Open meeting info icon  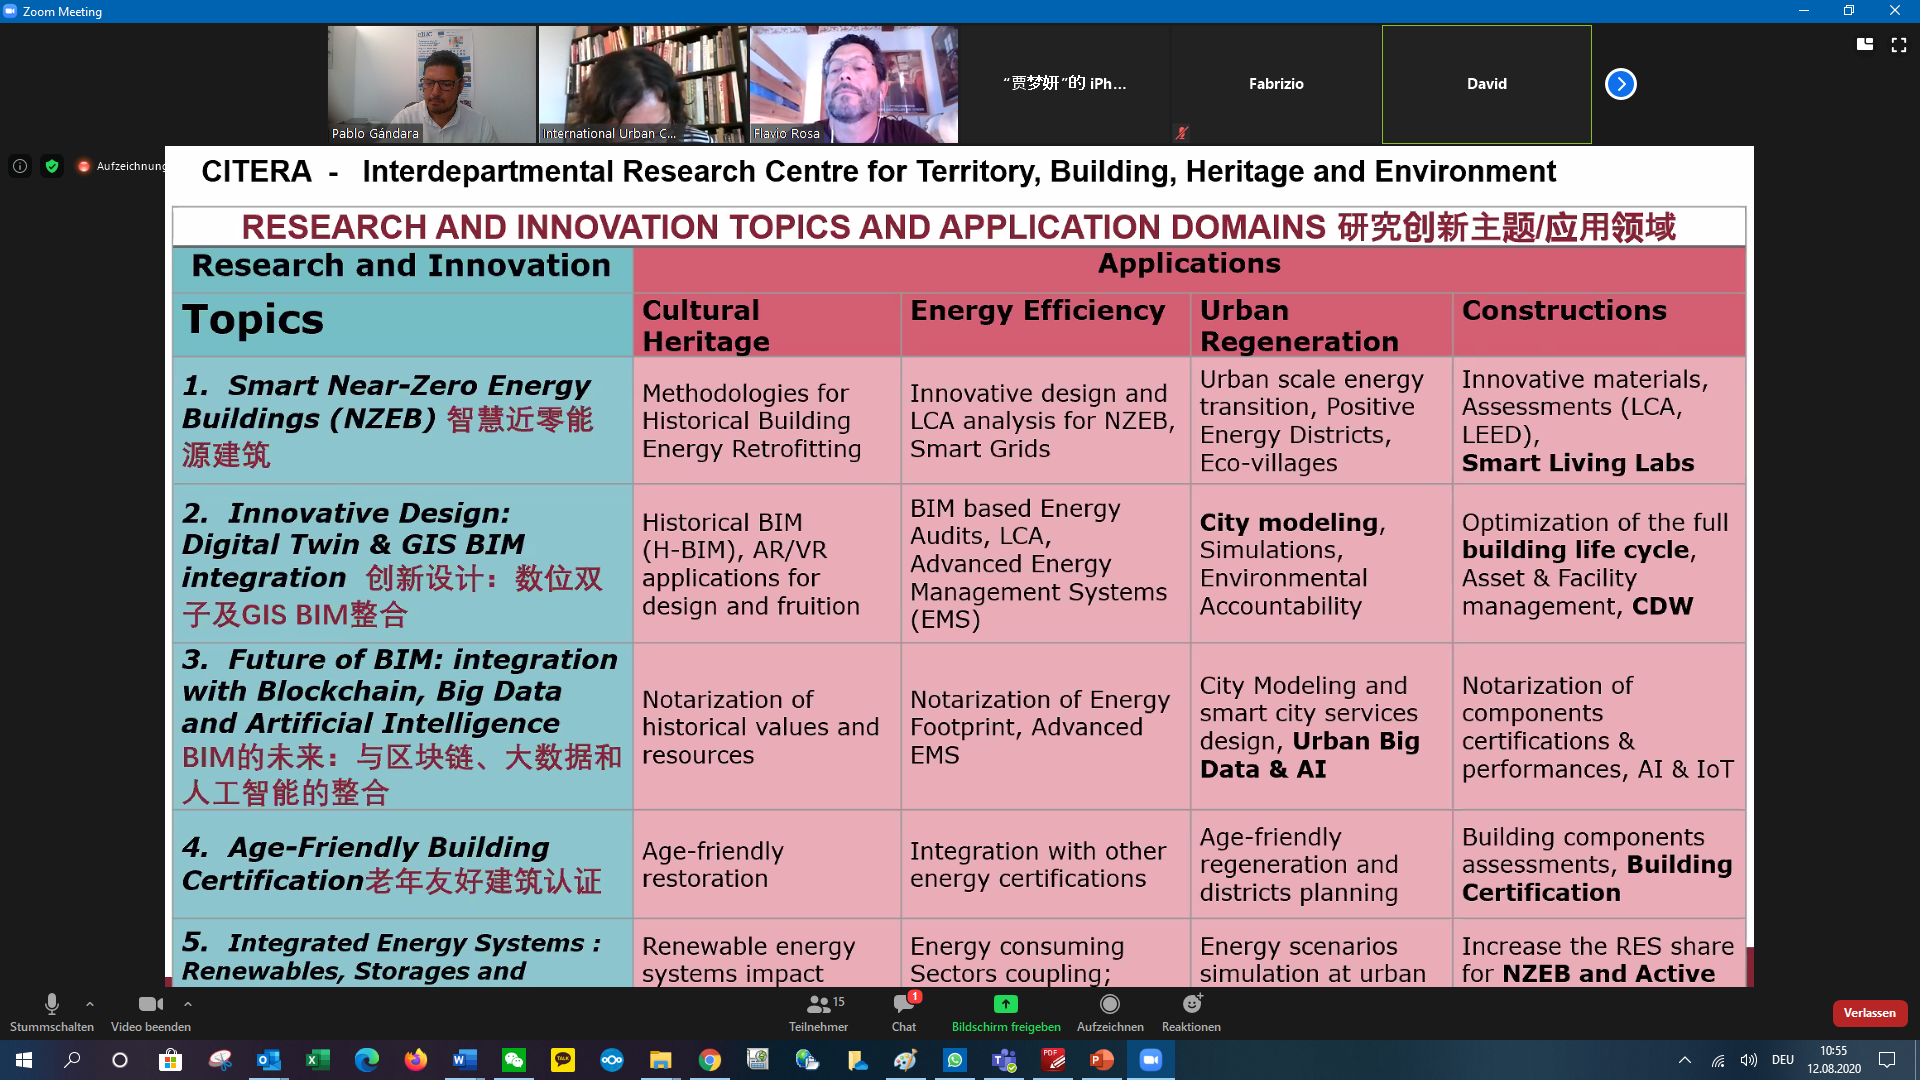pyautogui.click(x=20, y=166)
